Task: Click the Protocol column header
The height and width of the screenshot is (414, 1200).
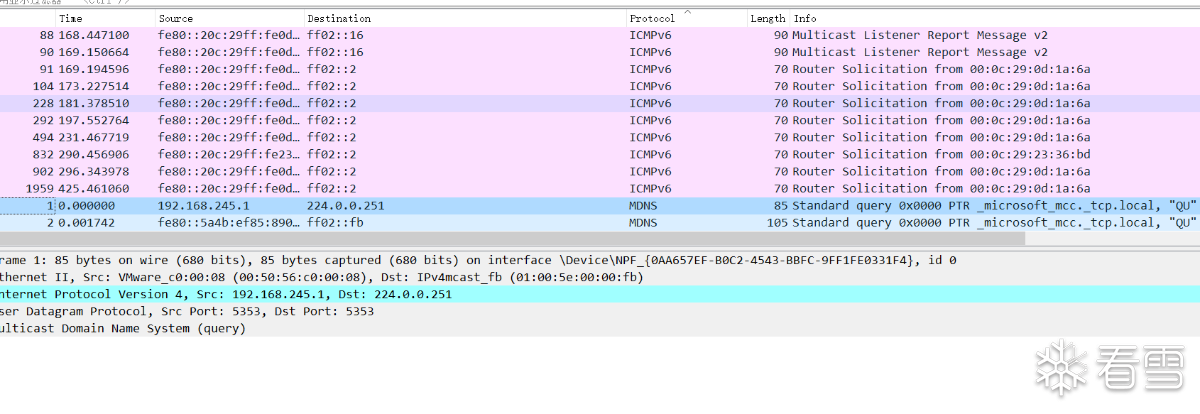Action: (686, 18)
